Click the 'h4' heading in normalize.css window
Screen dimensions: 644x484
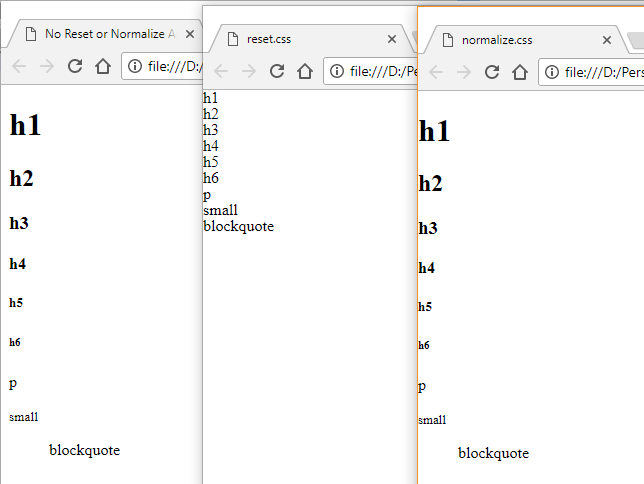click(x=427, y=268)
